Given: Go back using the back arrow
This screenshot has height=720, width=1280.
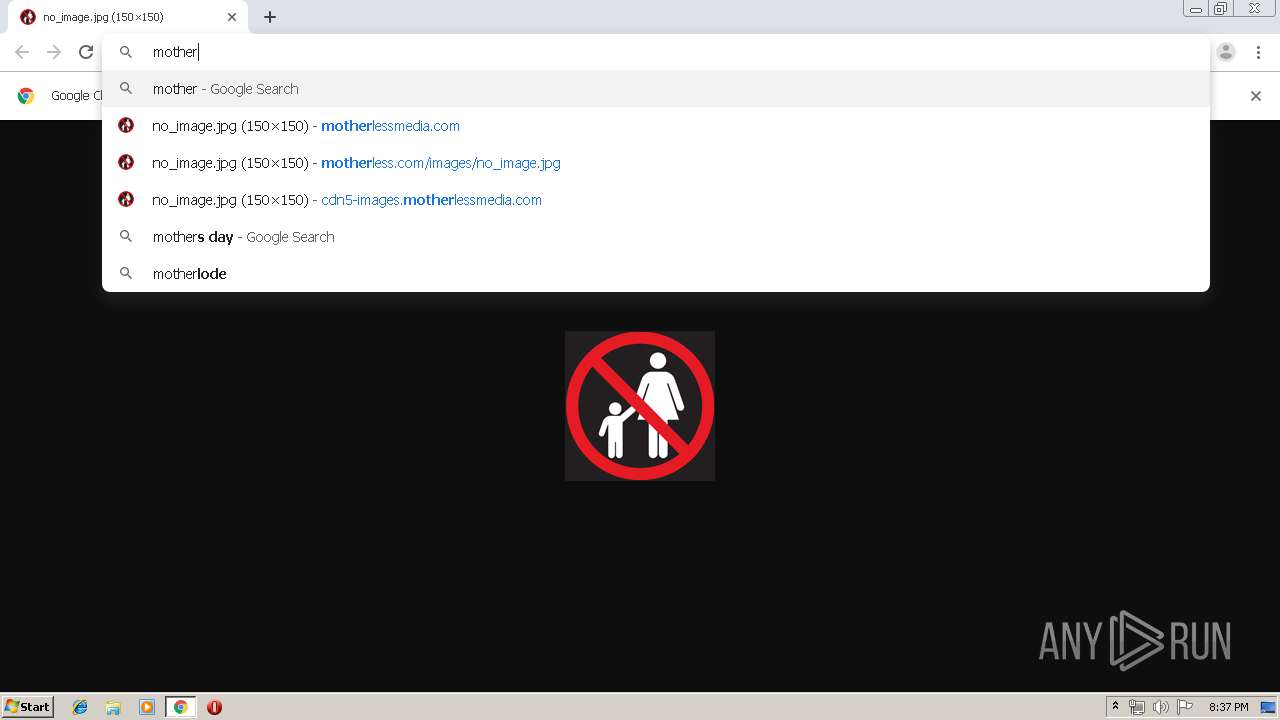Looking at the screenshot, I should click(22, 52).
